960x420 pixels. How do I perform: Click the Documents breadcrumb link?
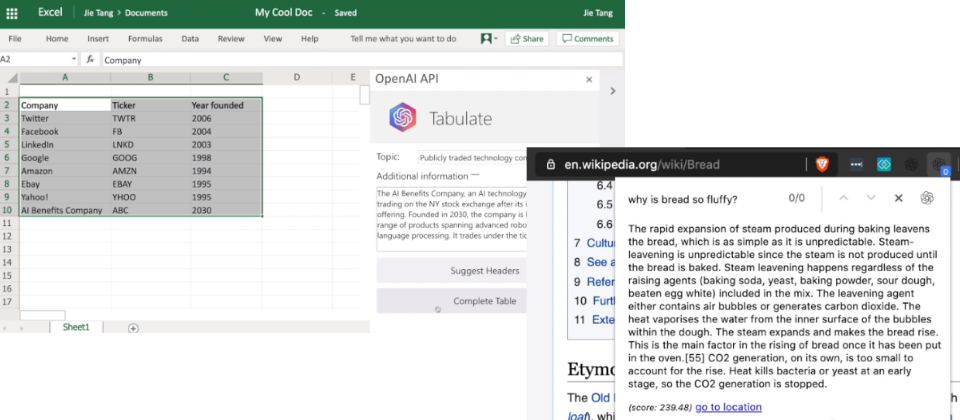tap(146, 13)
